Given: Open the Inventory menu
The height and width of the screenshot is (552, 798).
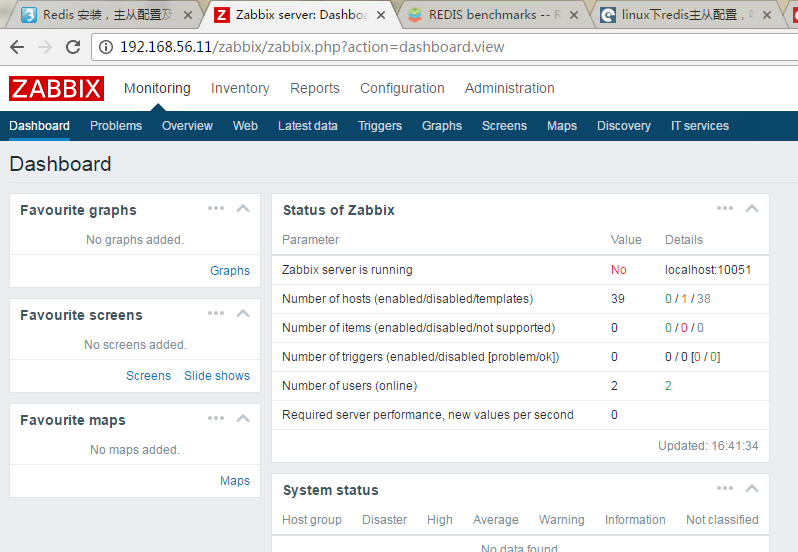Looking at the screenshot, I should pos(240,89).
